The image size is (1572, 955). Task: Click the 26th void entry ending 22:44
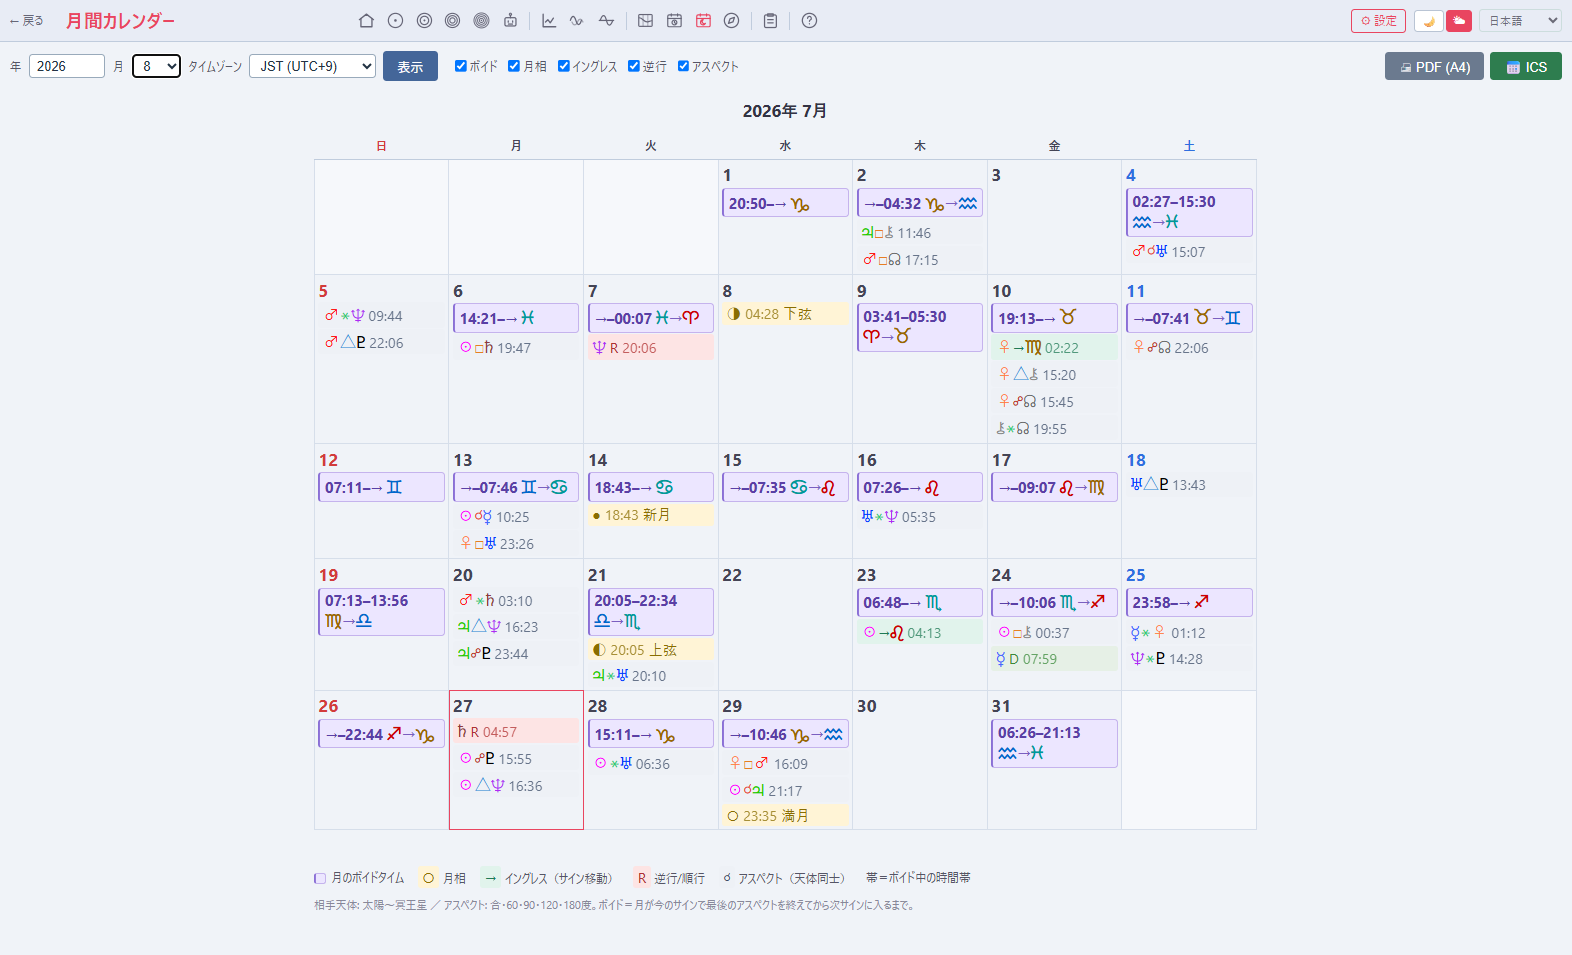tap(381, 734)
